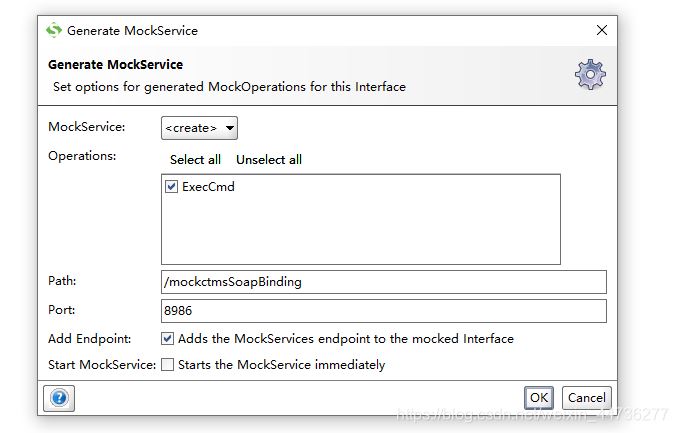Open the MockService <create> dropdown

tap(199, 128)
